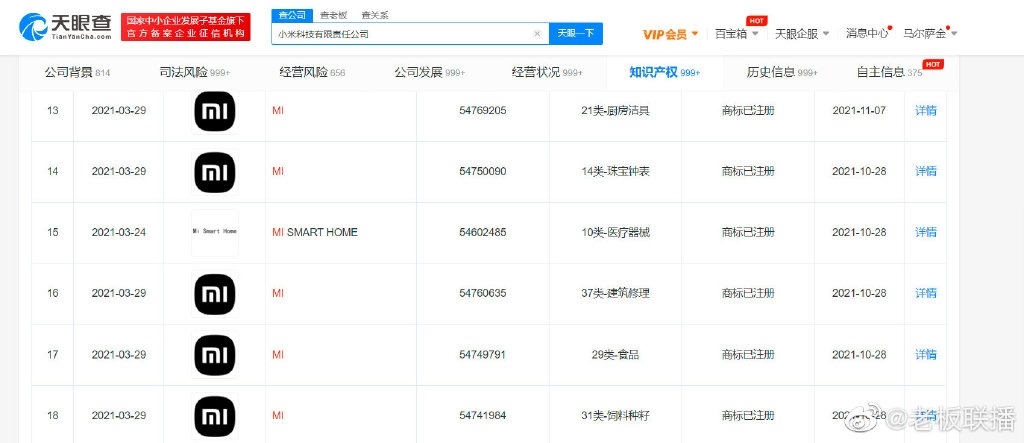Open 公司背景 tab
The width and height of the screenshot is (1024, 443).
(x=77, y=73)
